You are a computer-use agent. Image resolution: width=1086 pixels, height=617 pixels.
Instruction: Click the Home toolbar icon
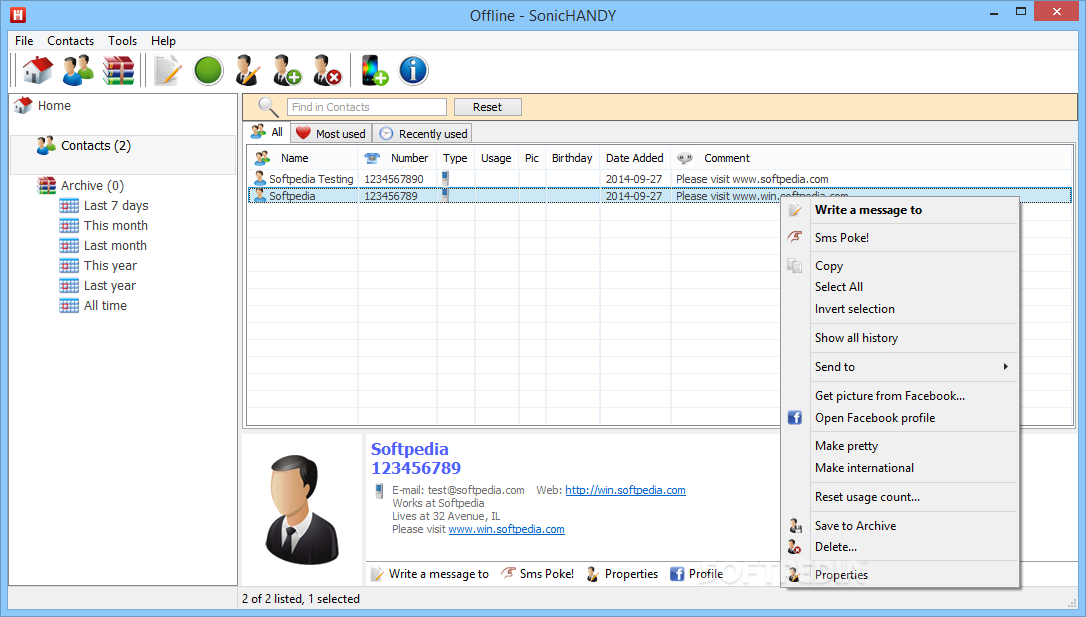point(38,70)
